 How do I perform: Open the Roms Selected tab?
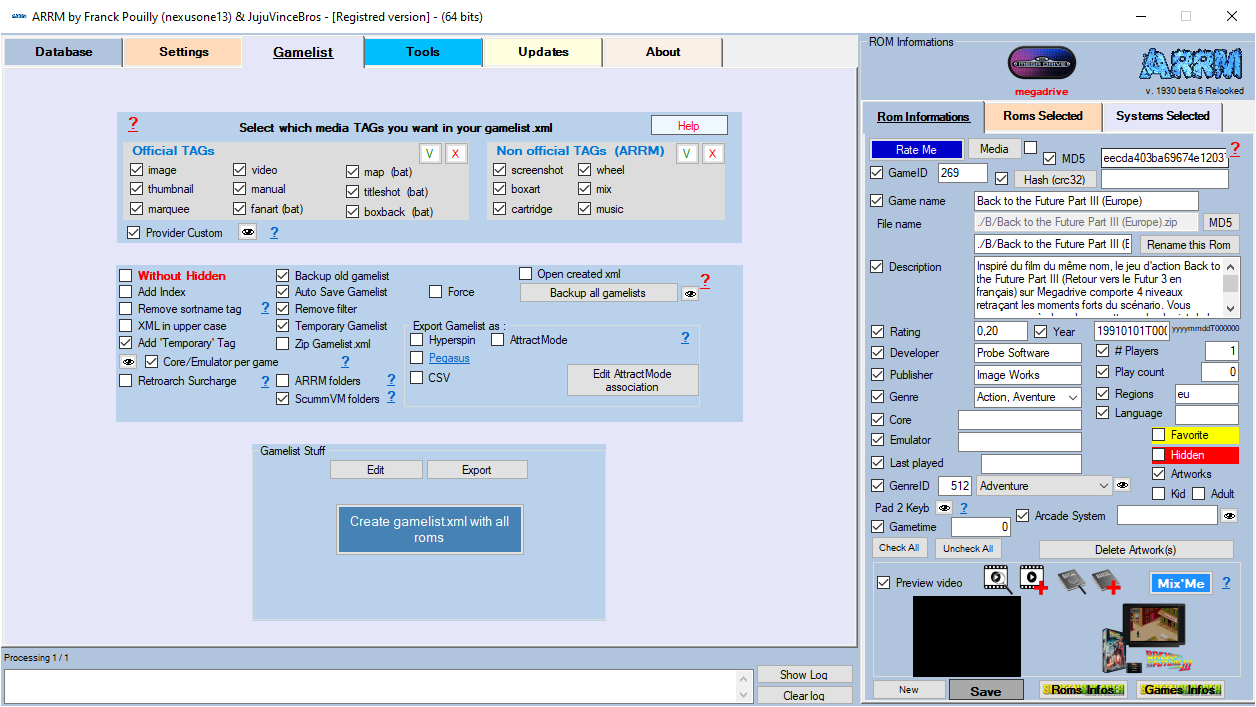[x=1042, y=117]
